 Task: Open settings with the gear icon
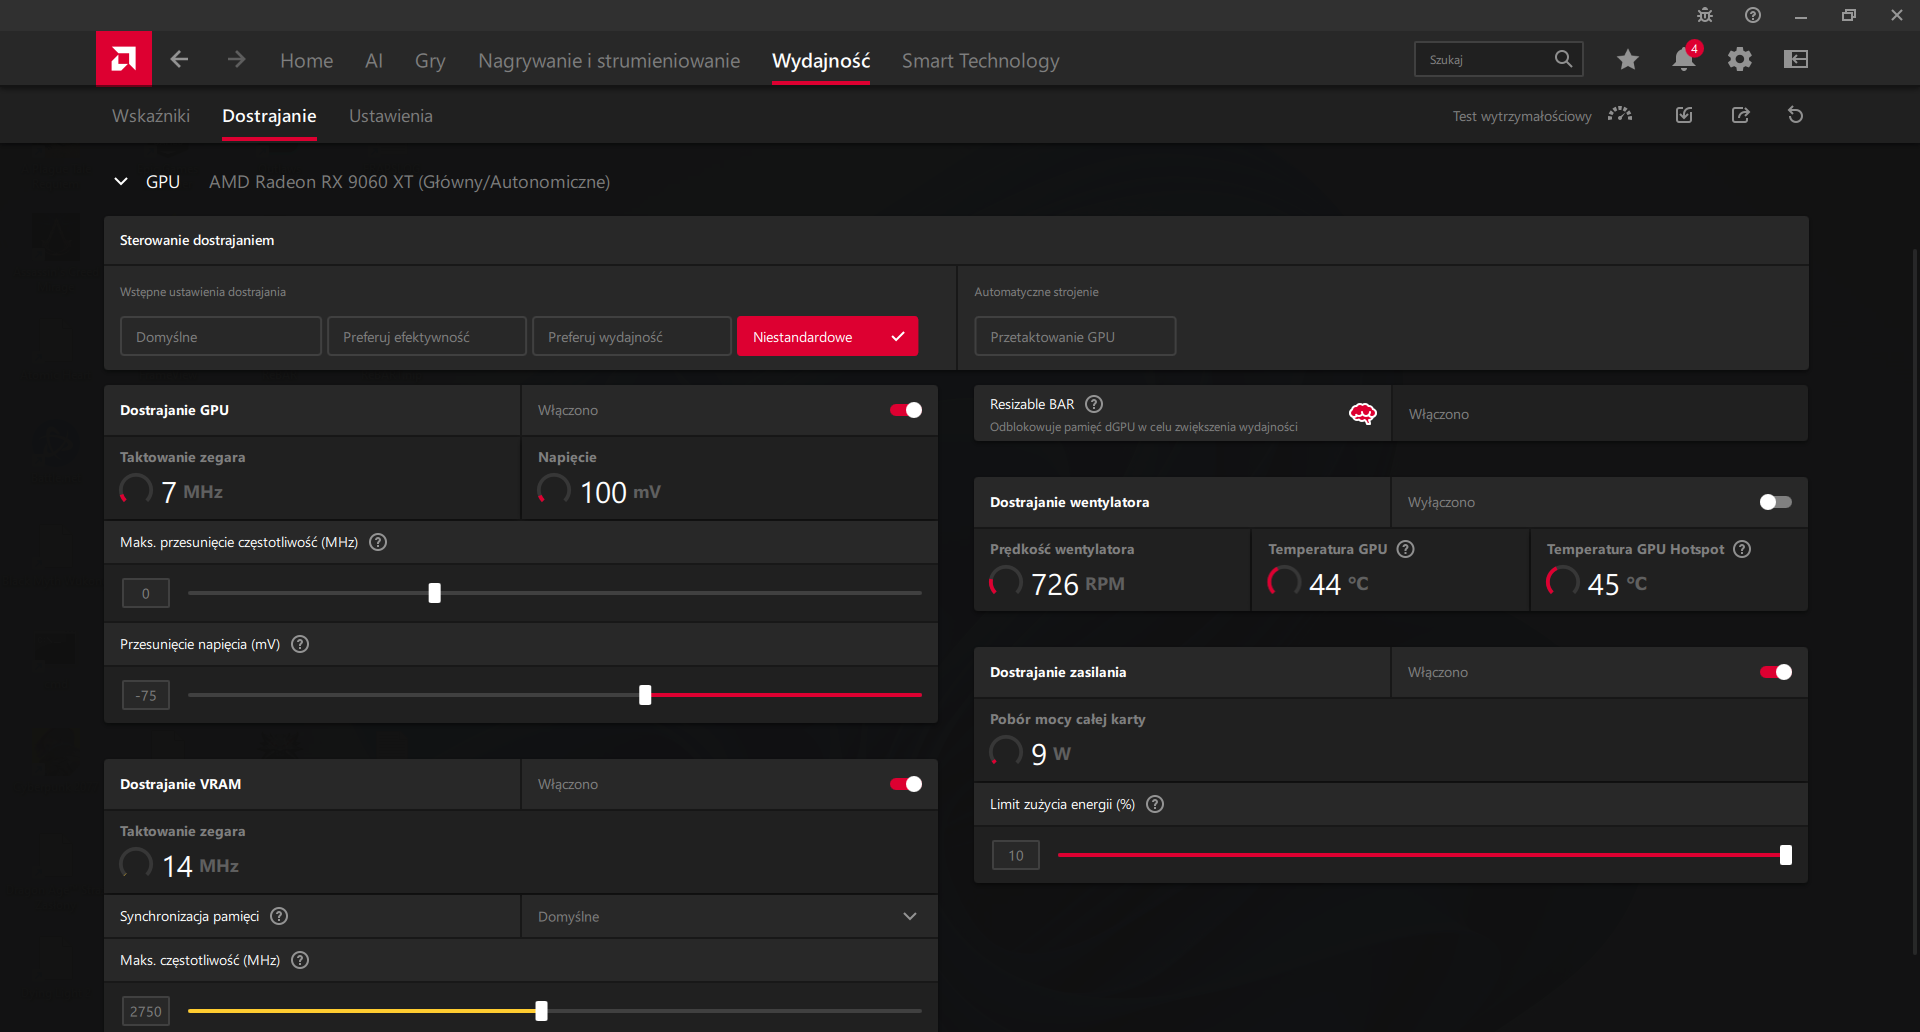(x=1739, y=60)
